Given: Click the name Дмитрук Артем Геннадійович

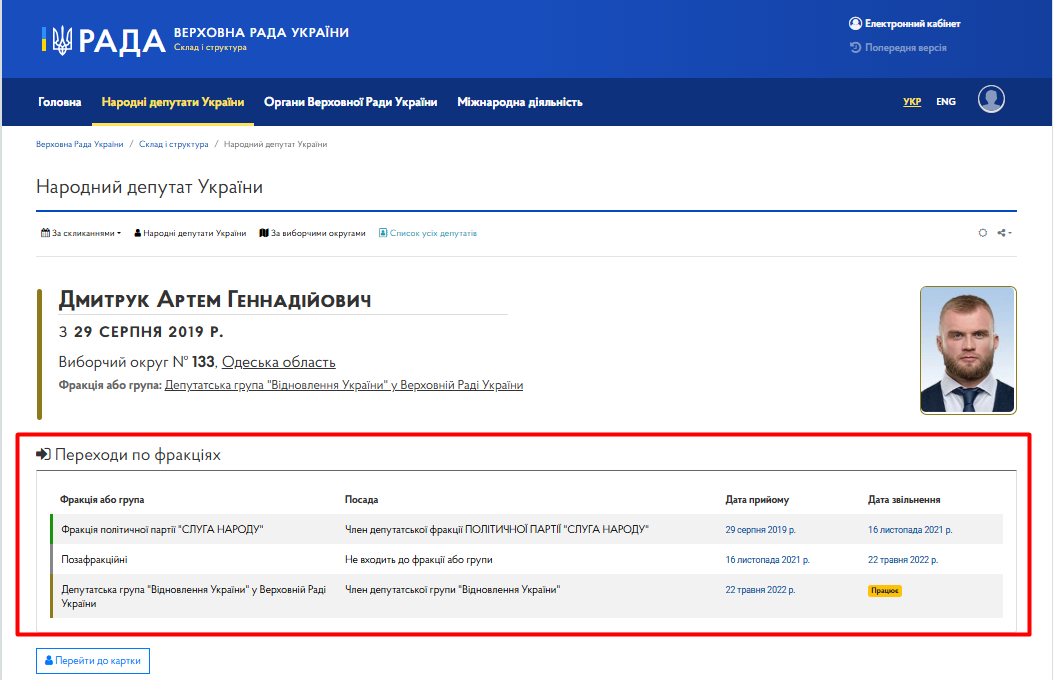Looking at the screenshot, I should click(215, 299).
